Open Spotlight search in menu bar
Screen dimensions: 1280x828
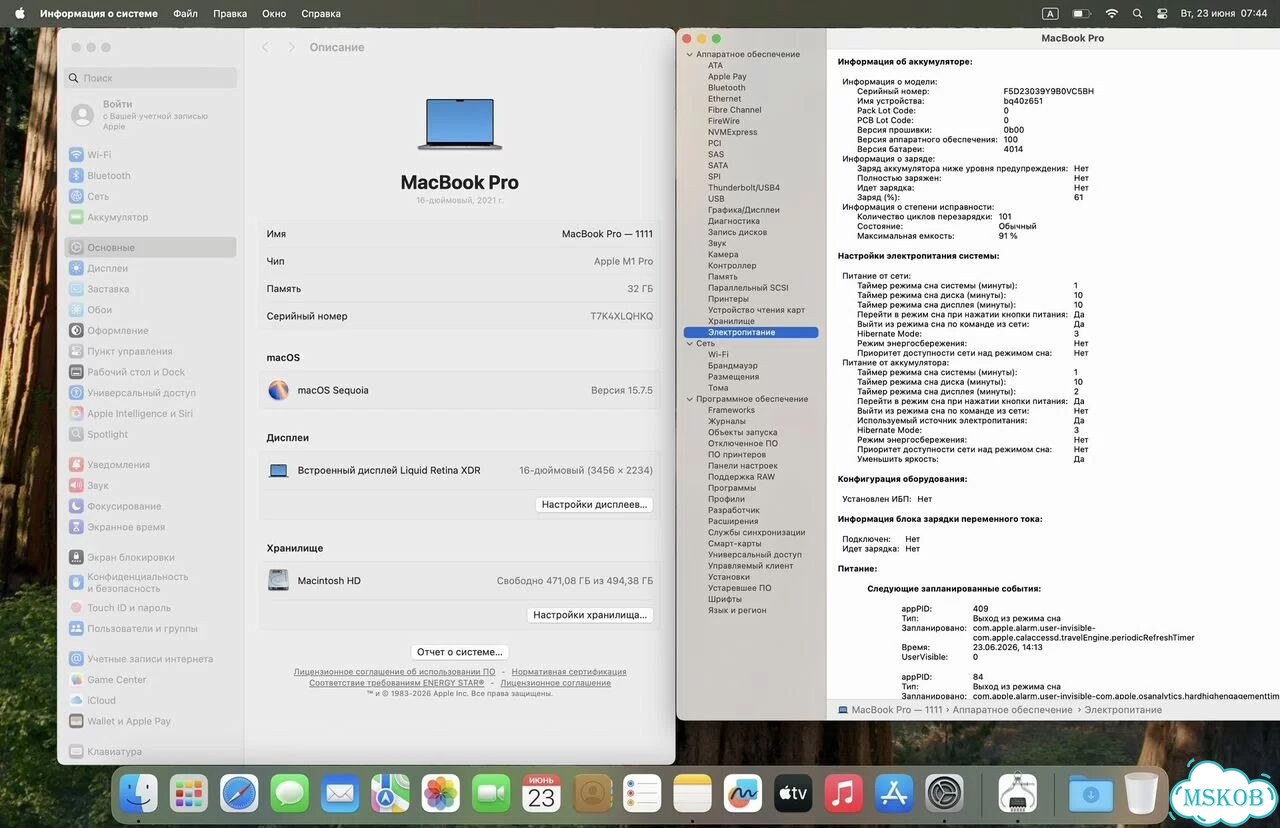(x=1137, y=14)
